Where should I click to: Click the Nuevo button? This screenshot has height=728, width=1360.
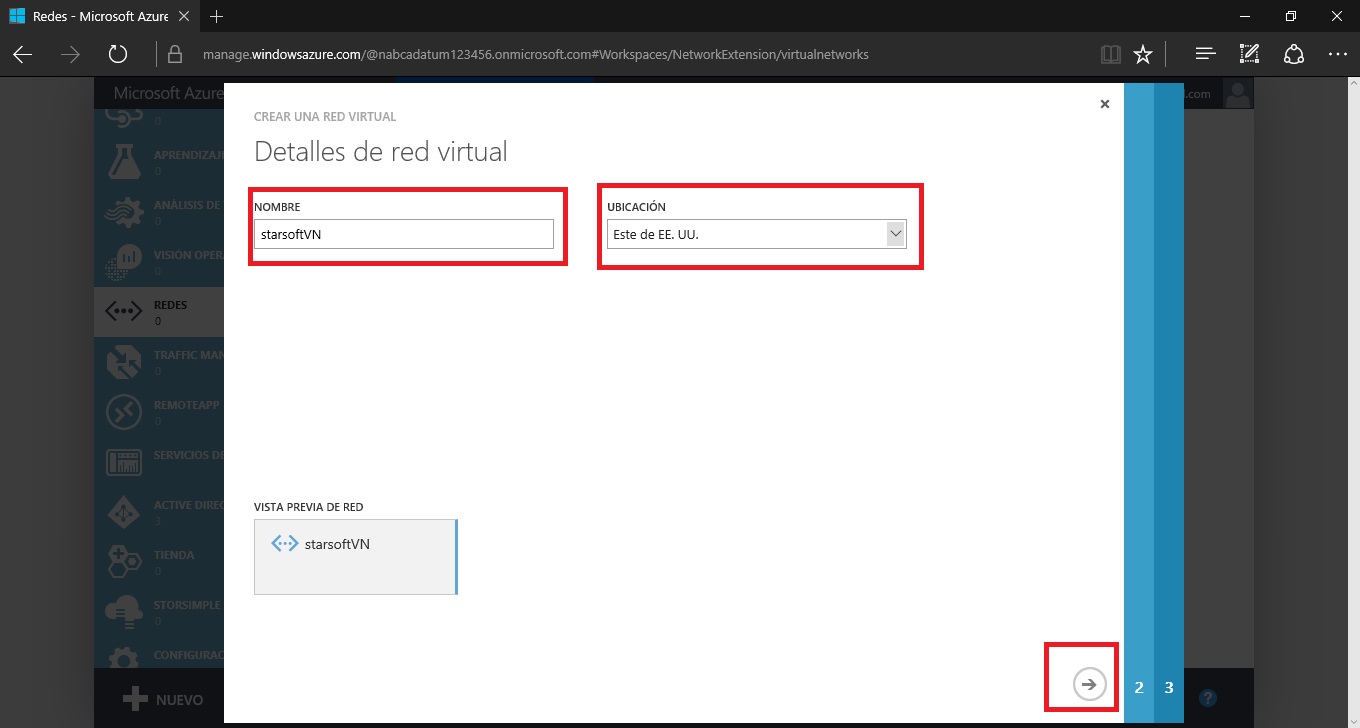click(x=163, y=700)
